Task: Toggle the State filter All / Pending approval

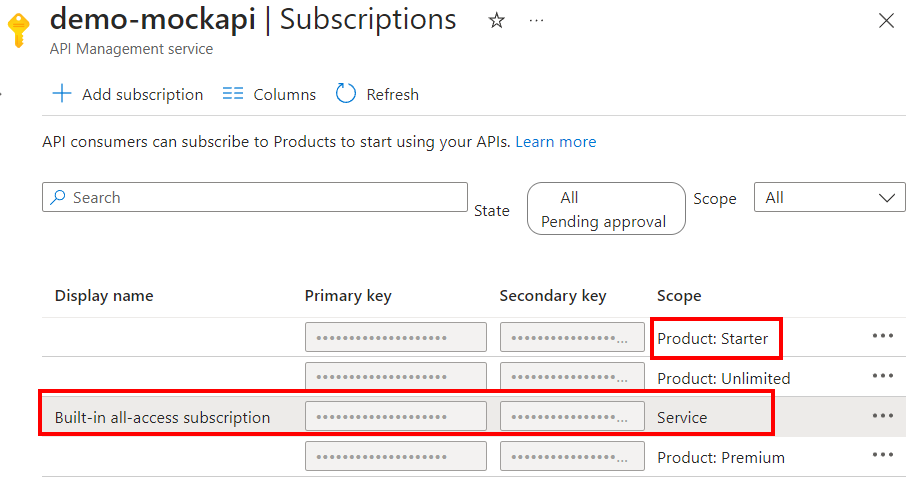Action: pyautogui.click(x=606, y=209)
